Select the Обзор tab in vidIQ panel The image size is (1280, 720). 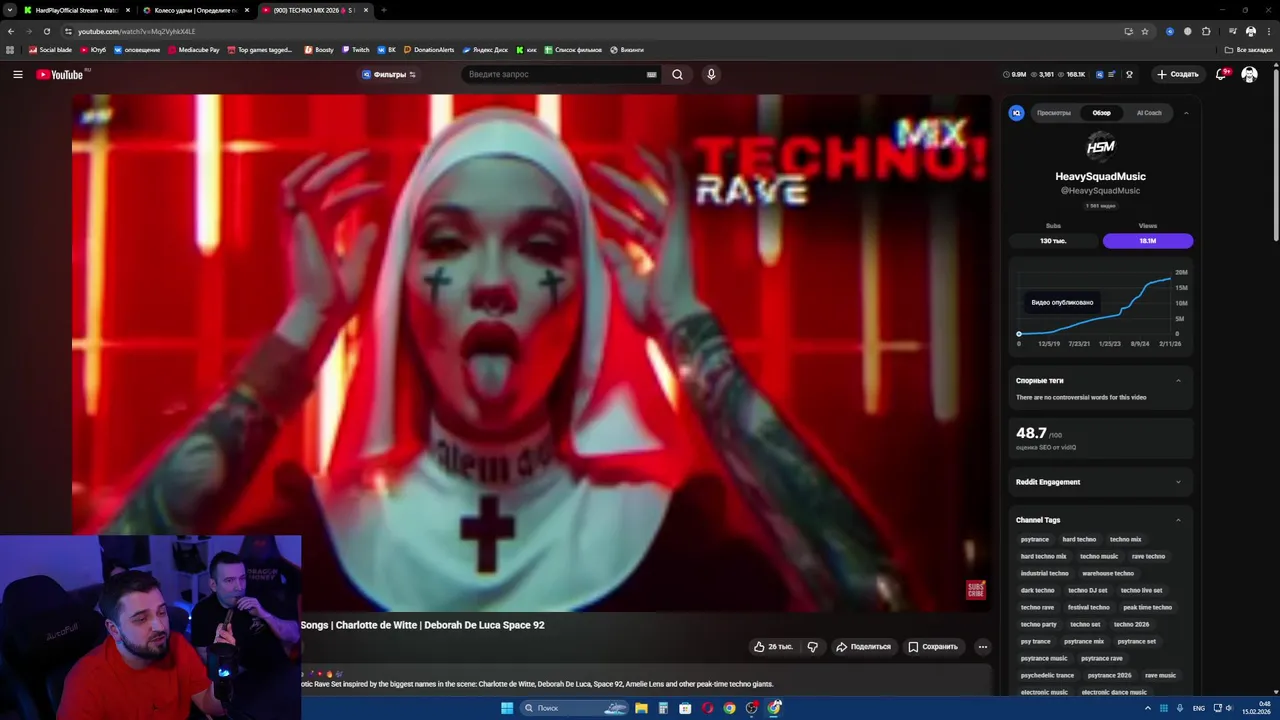(1101, 113)
